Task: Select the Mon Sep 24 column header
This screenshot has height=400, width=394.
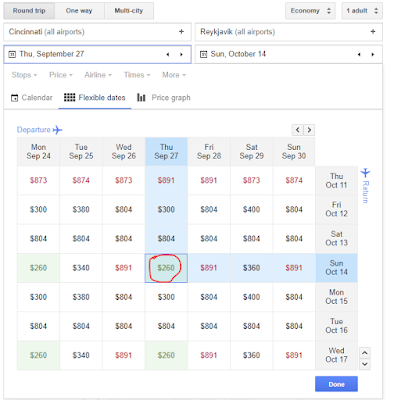Action: (38, 152)
